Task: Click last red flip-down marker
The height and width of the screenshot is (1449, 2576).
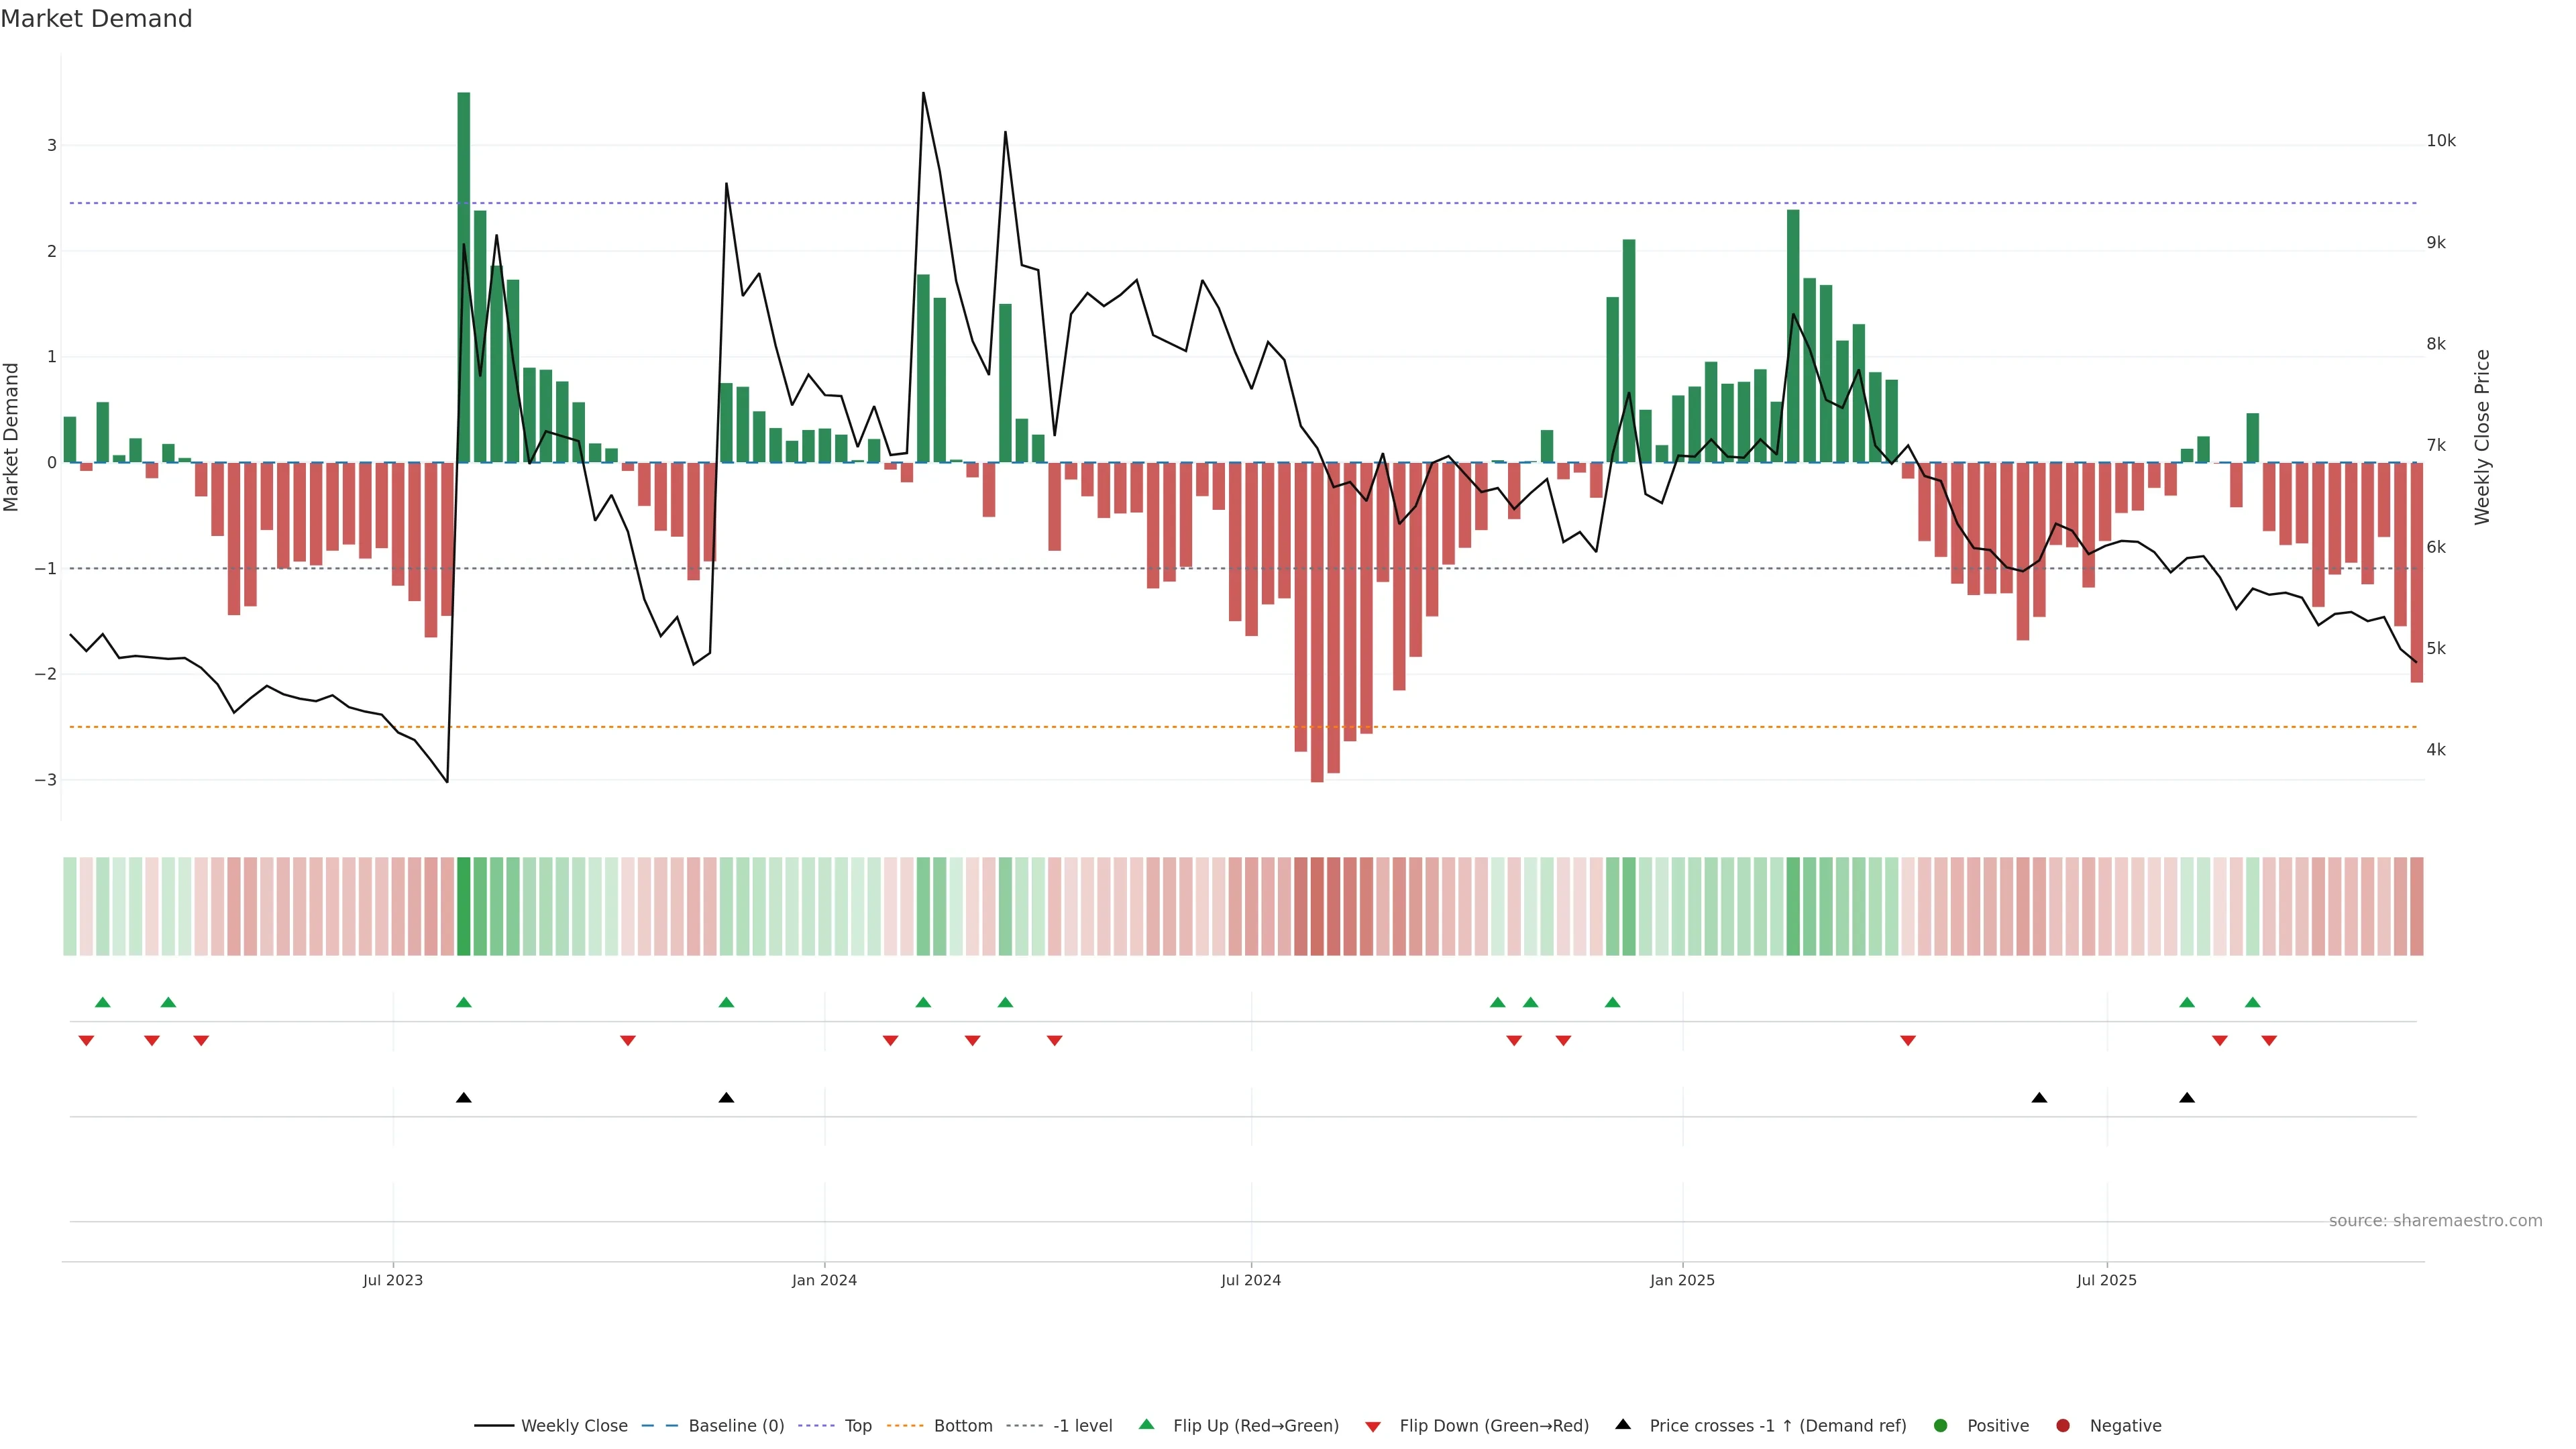Action: click(2269, 1041)
